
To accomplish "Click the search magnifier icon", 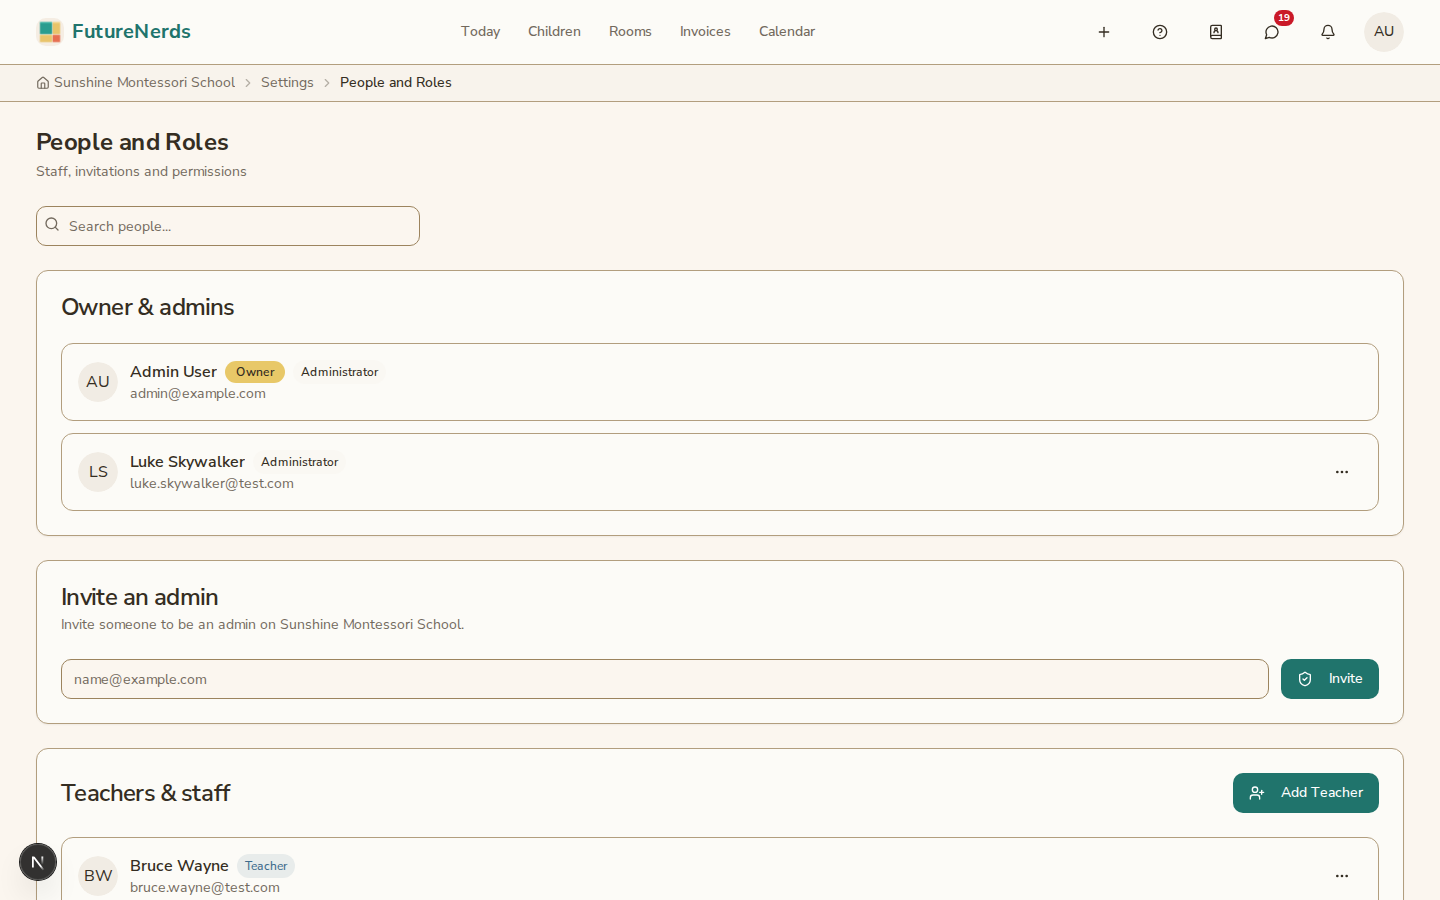I will [x=52, y=225].
